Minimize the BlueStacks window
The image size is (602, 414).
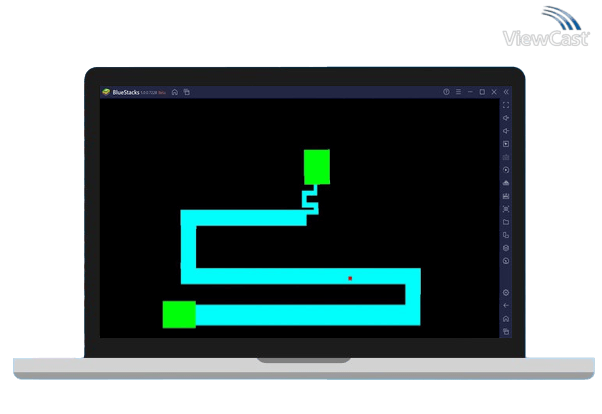click(x=470, y=92)
